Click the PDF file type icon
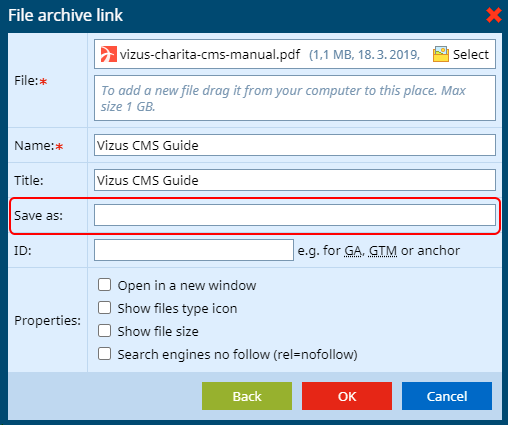This screenshot has height=425, width=508. coord(109,54)
